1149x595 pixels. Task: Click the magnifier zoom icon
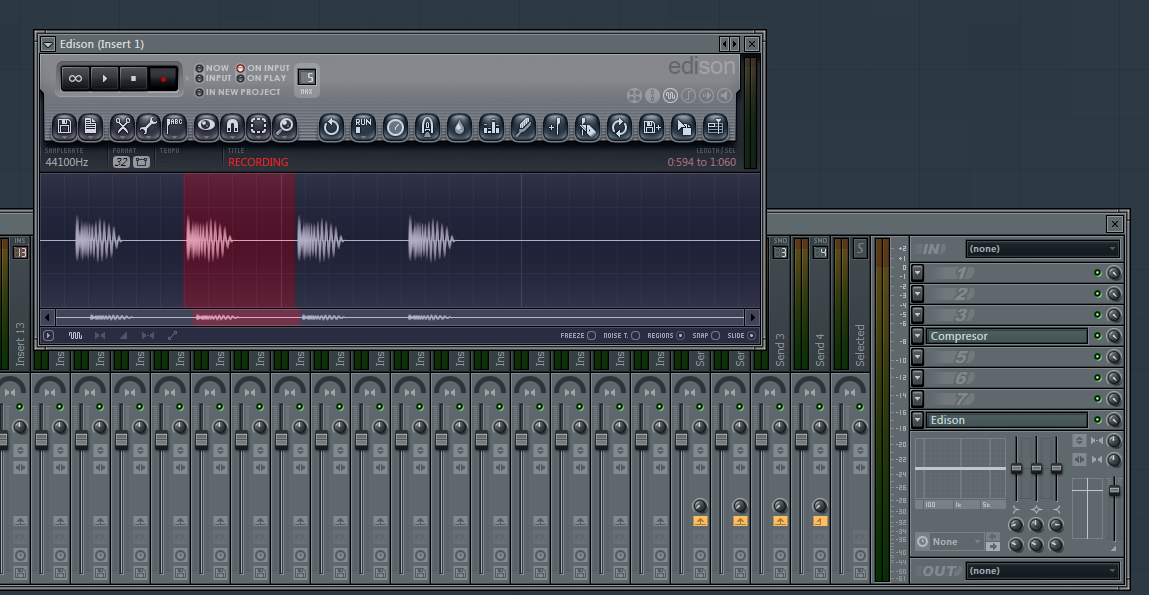[x=285, y=126]
